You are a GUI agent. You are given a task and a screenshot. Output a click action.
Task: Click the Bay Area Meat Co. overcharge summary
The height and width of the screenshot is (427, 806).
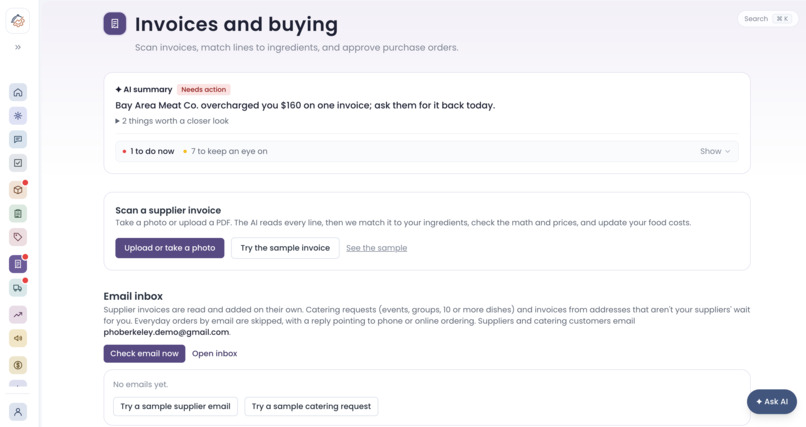pyautogui.click(x=305, y=105)
